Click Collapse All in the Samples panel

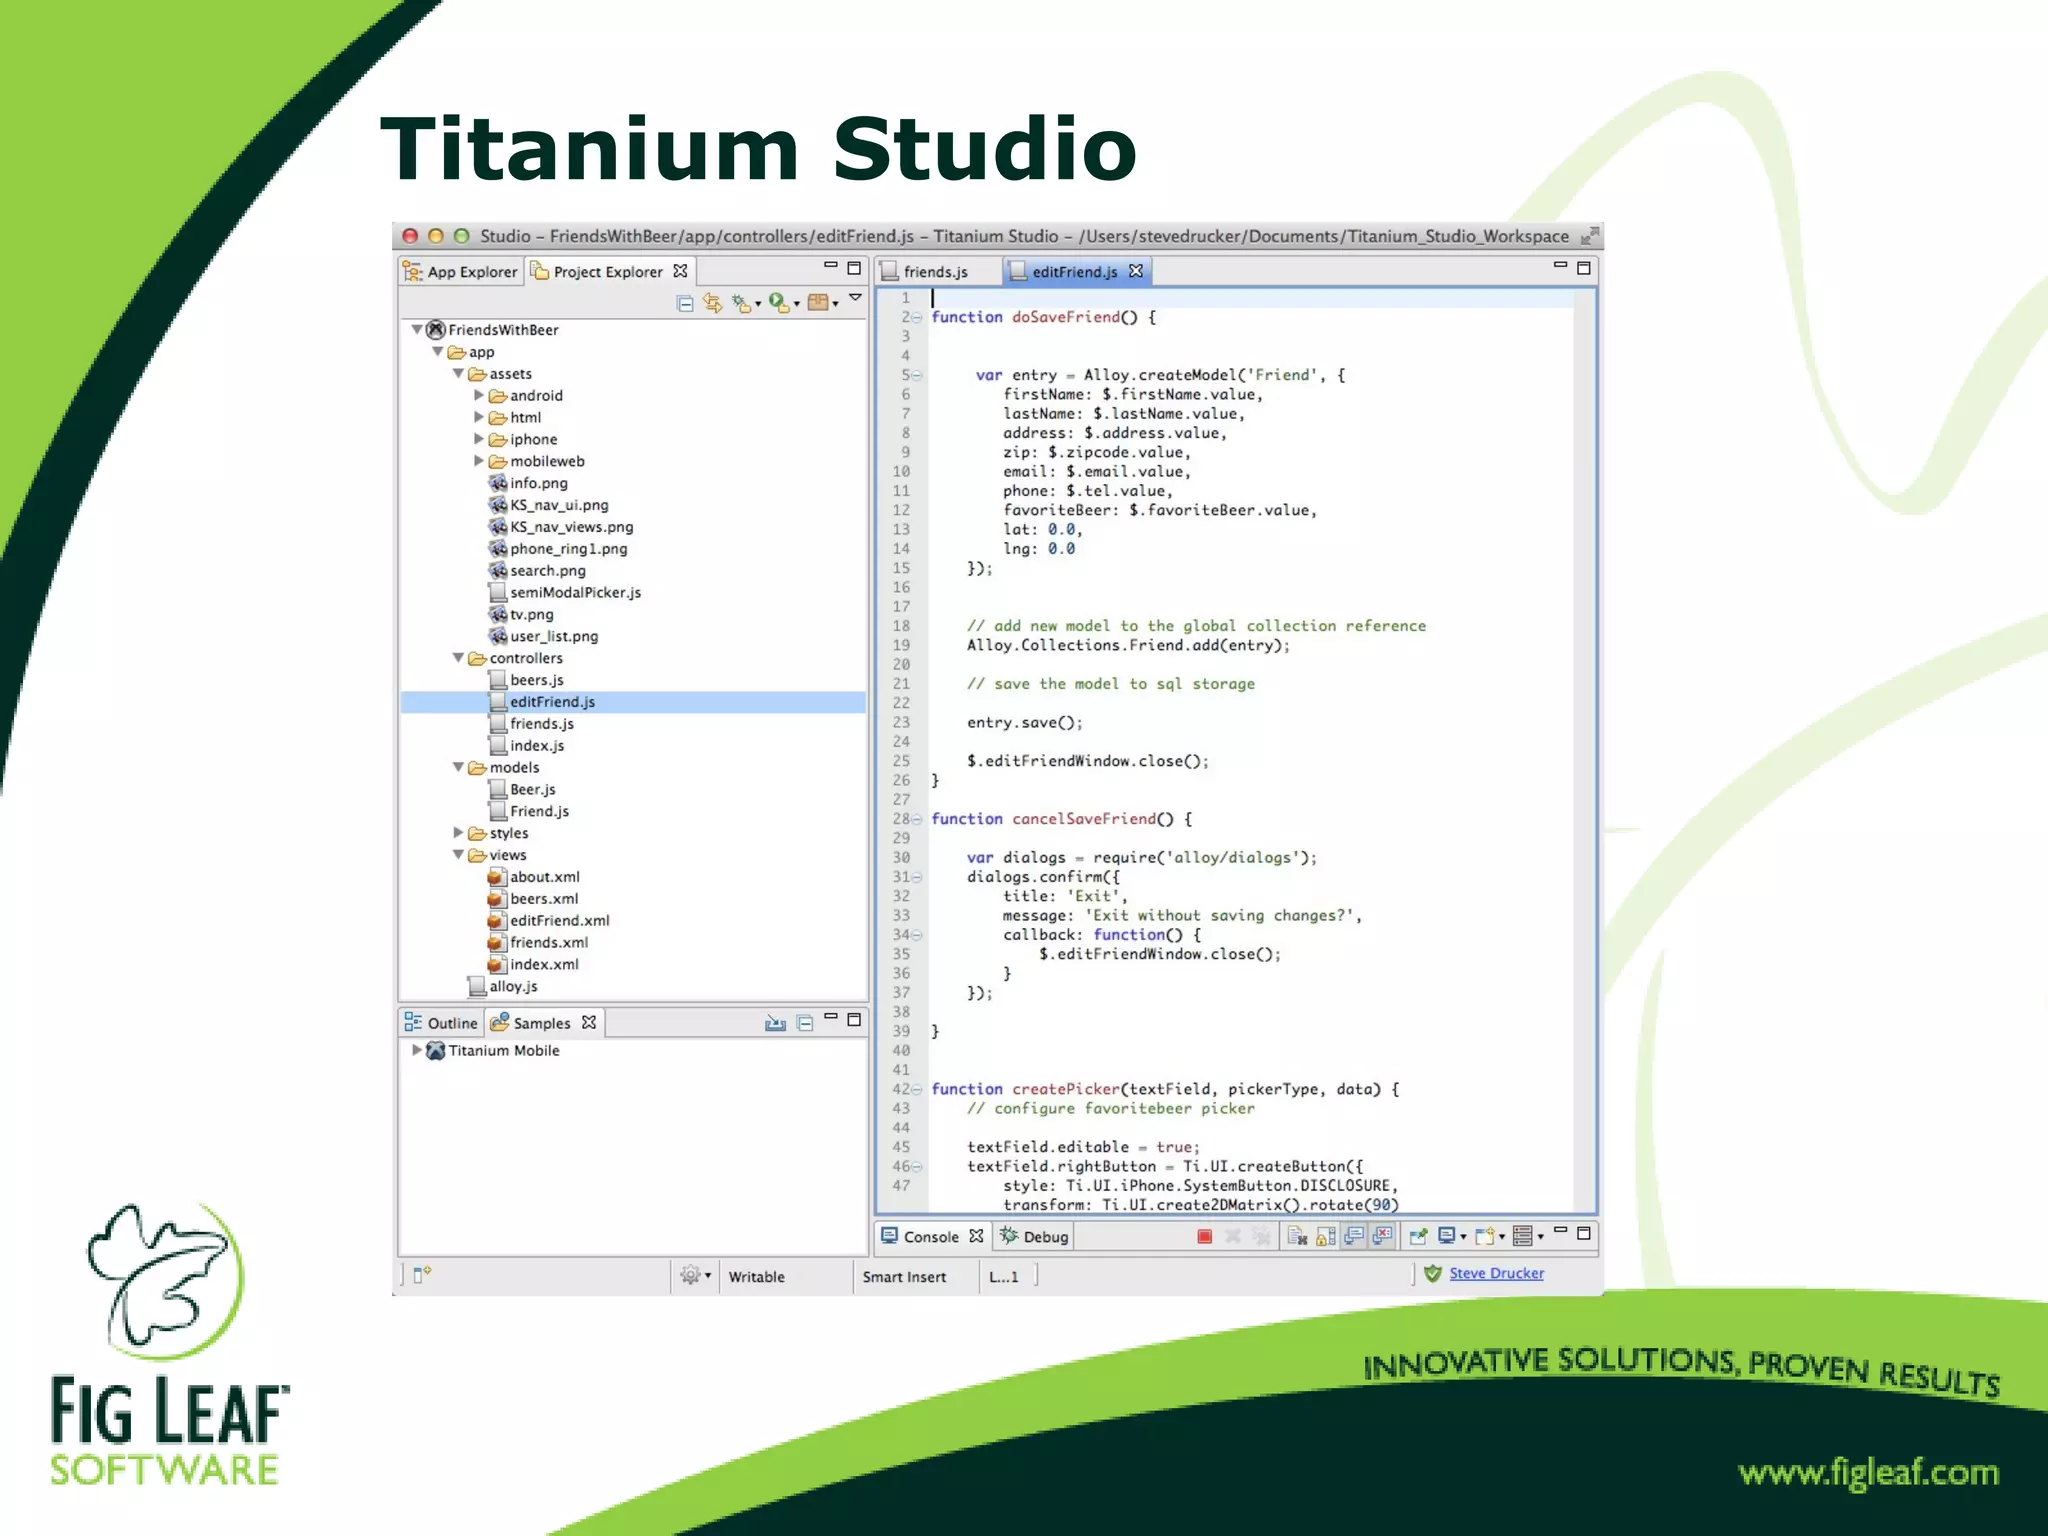(805, 1023)
